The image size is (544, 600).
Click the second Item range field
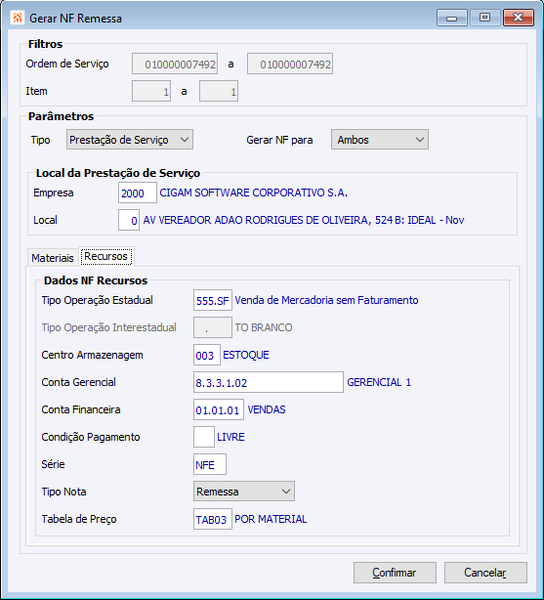(218, 91)
